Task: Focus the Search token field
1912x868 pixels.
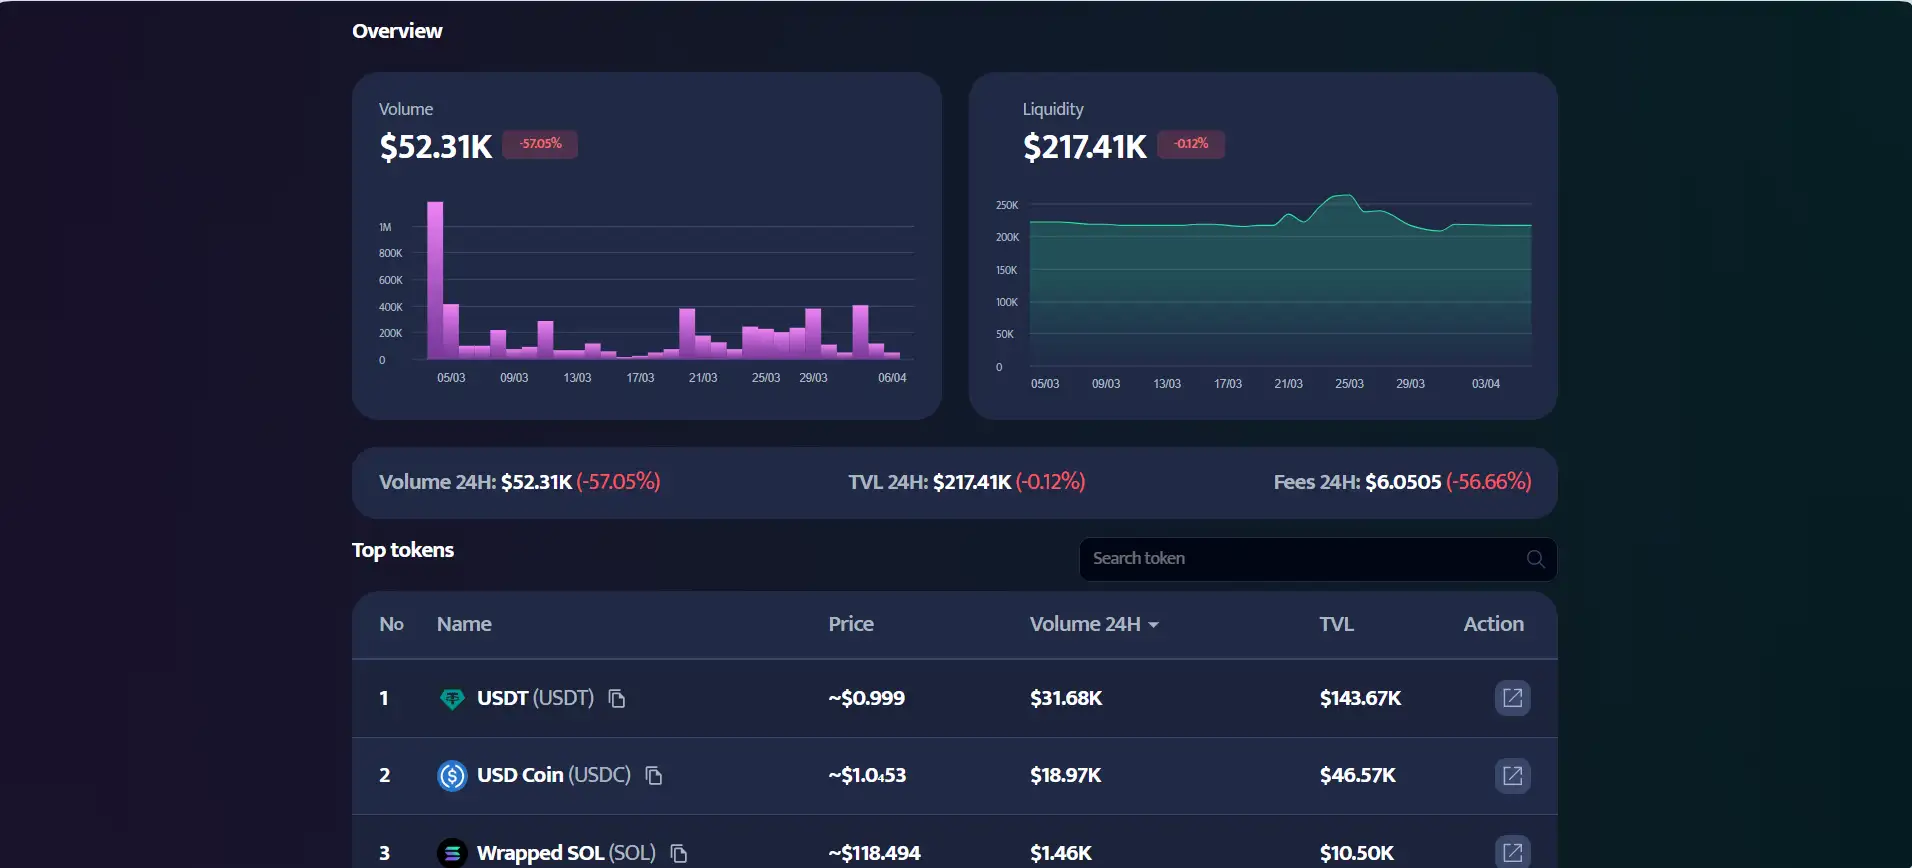Action: [1300, 559]
